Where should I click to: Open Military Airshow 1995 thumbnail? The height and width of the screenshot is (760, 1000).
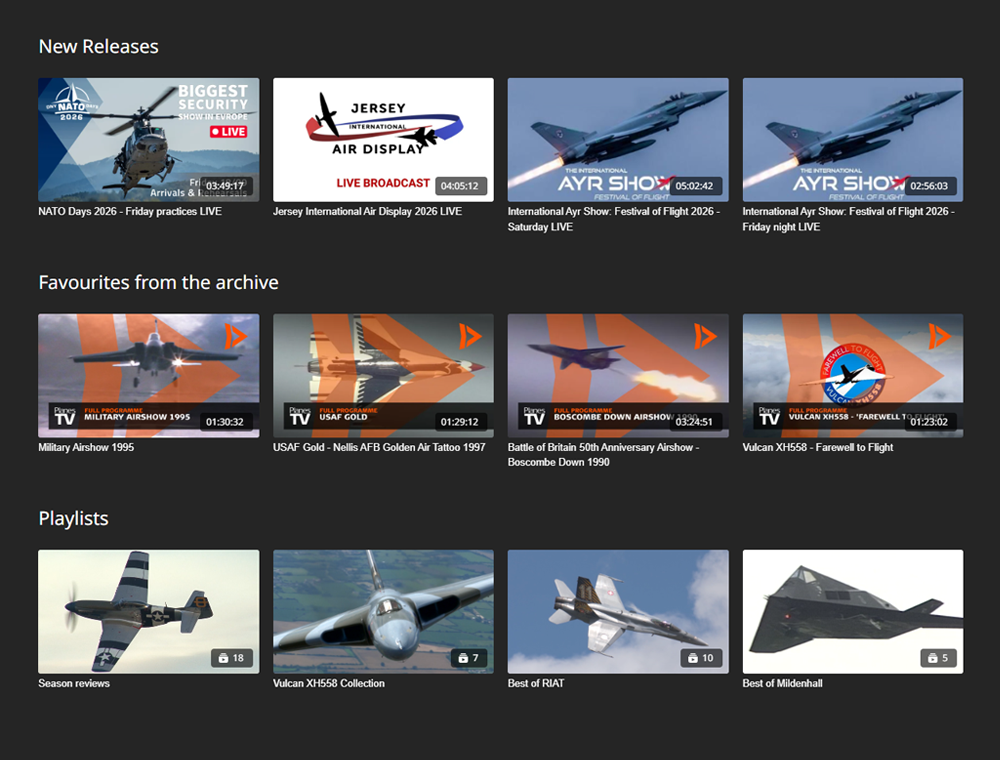point(149,376)
